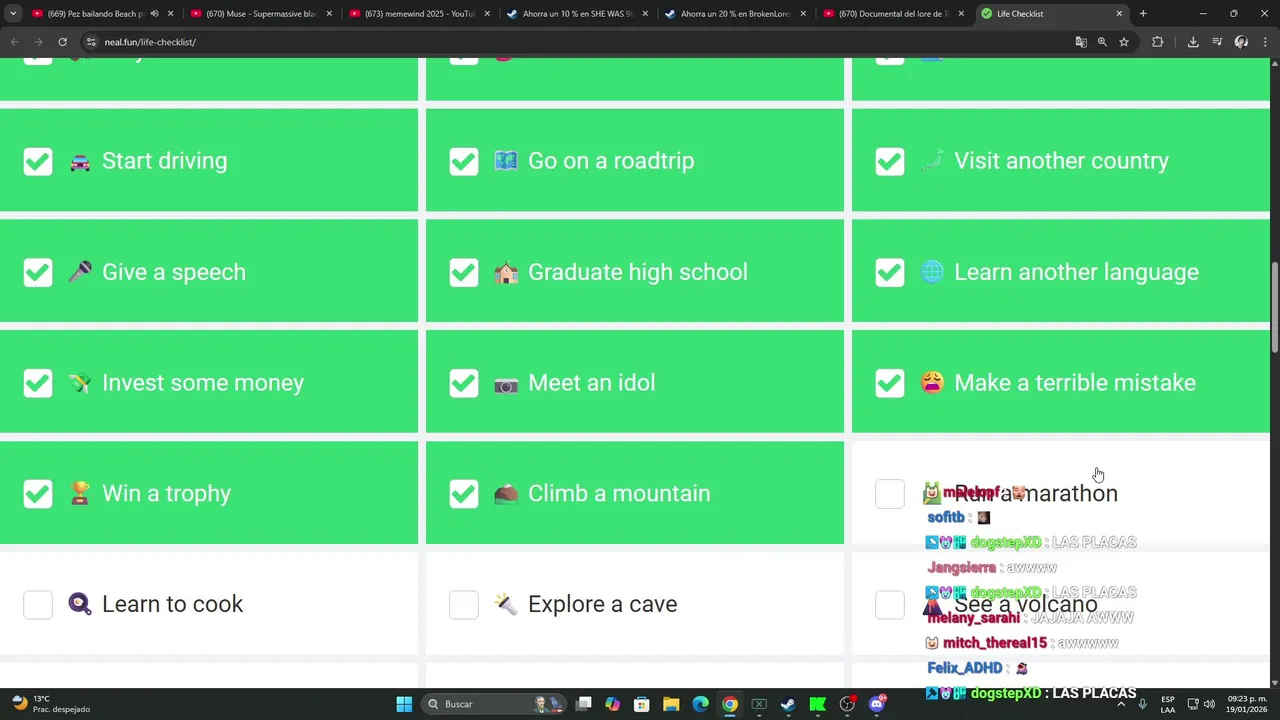Open the weather widget on taskbar
Image resolution: width=1280 pixels, height=720 pixels.
click(50, 704)
